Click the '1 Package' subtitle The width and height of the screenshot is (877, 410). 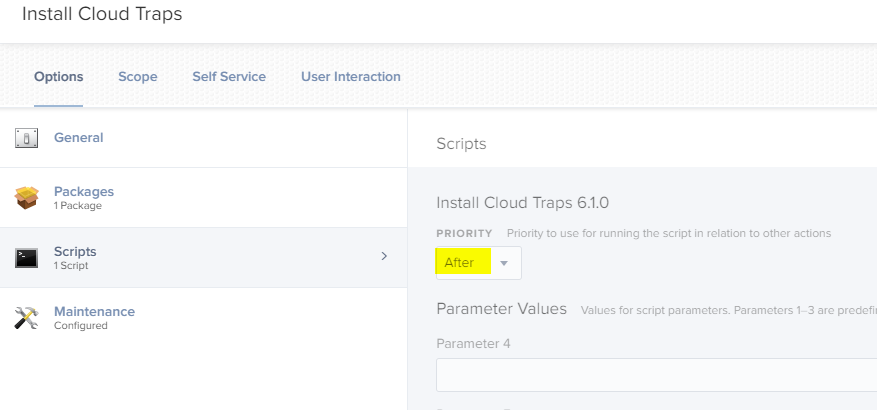(x=78, y=206)
